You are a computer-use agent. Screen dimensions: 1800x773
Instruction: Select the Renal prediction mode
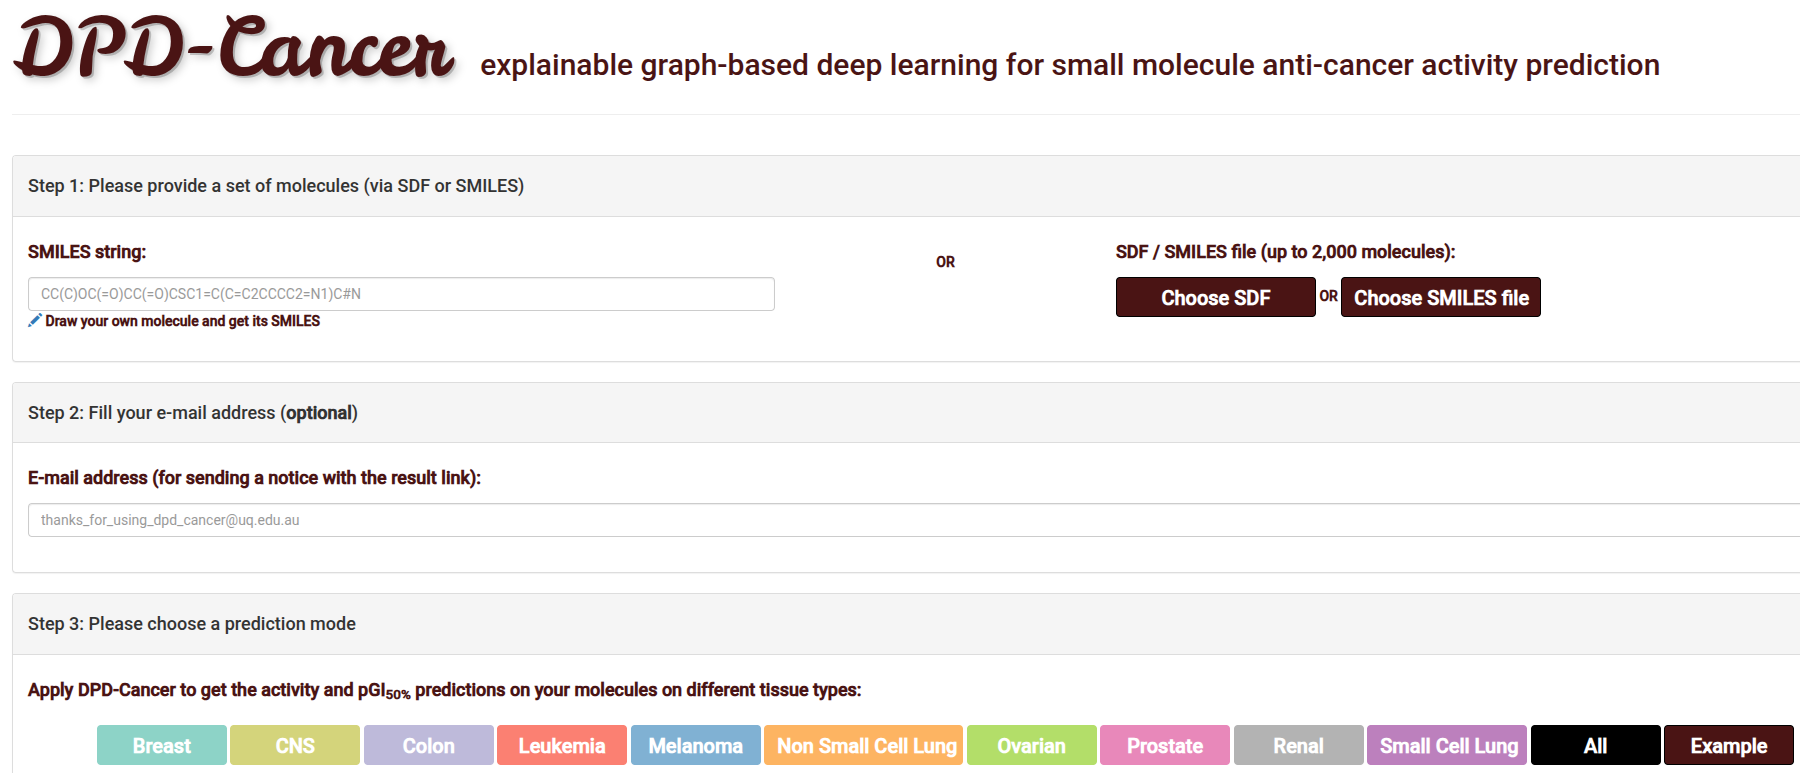(x=1298, y=746)
